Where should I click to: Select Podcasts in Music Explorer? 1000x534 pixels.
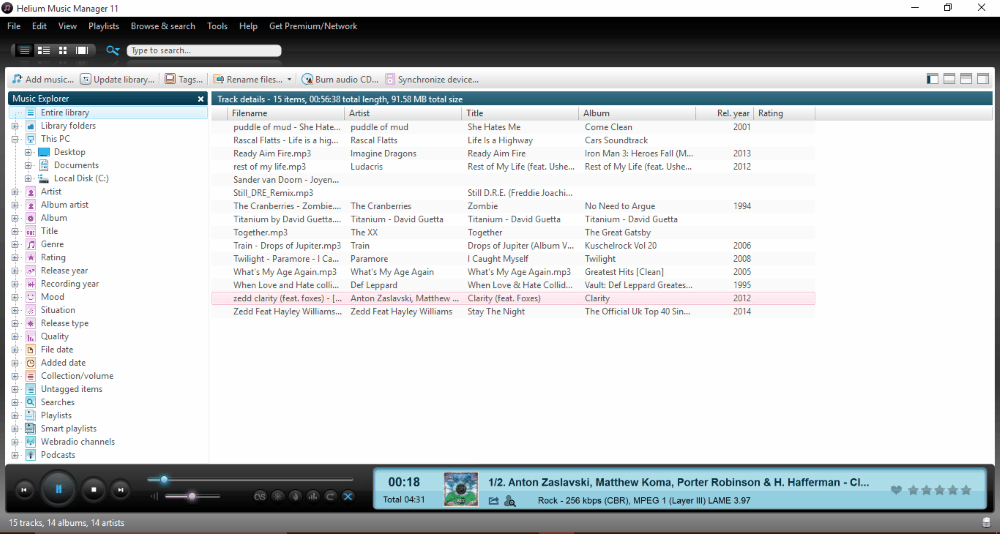(x=58, y=455)
